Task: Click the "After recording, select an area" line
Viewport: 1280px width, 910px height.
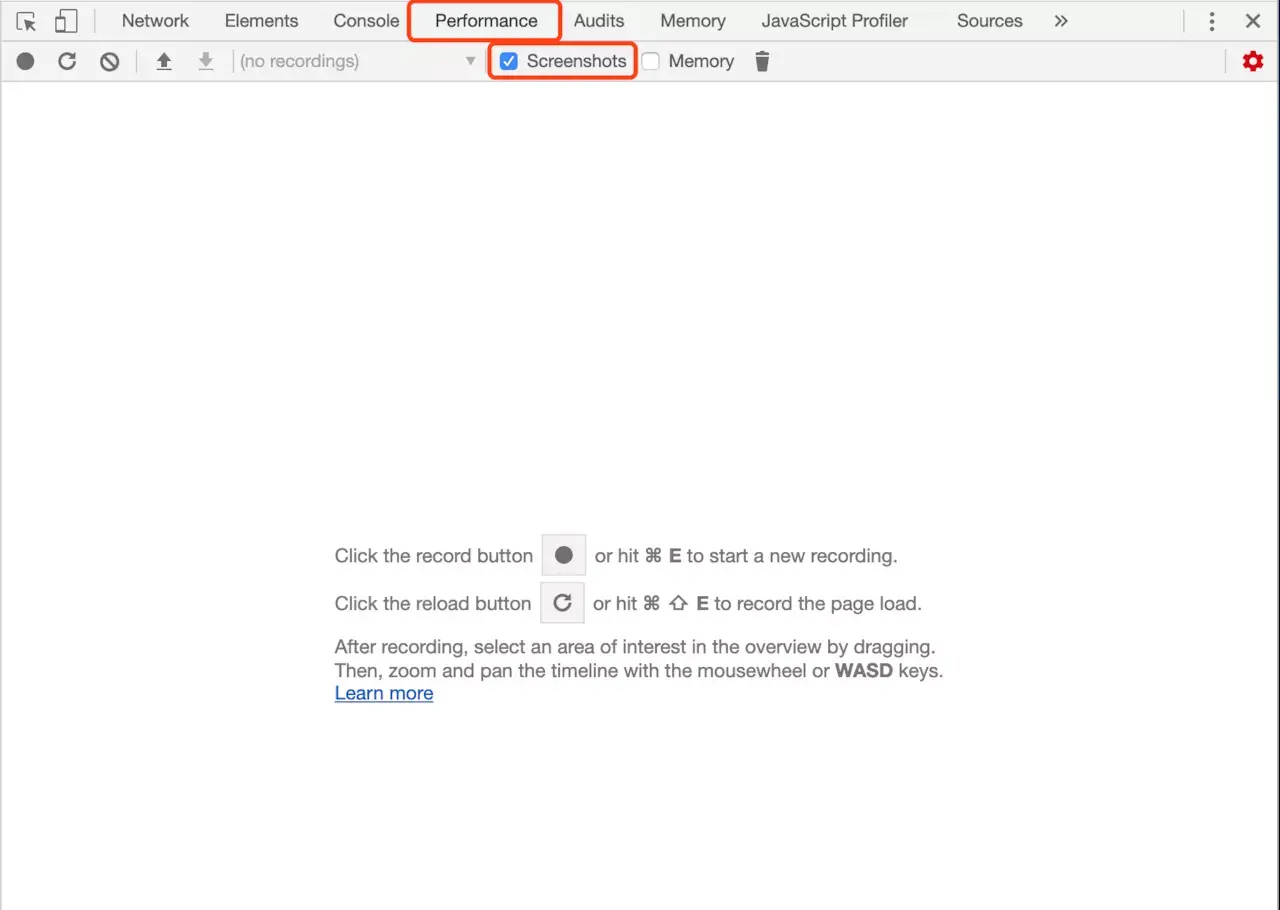Action: click(x=635, y=647)
